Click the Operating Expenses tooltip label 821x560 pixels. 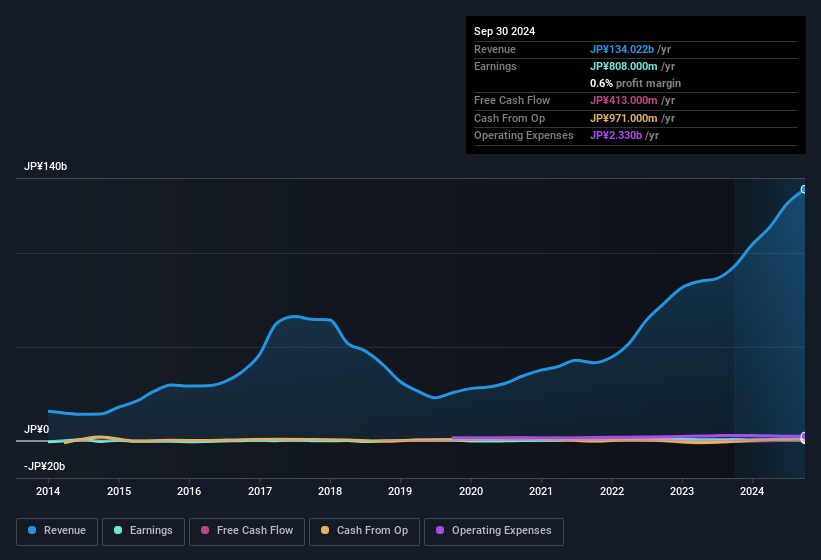(x=524, y=135)
